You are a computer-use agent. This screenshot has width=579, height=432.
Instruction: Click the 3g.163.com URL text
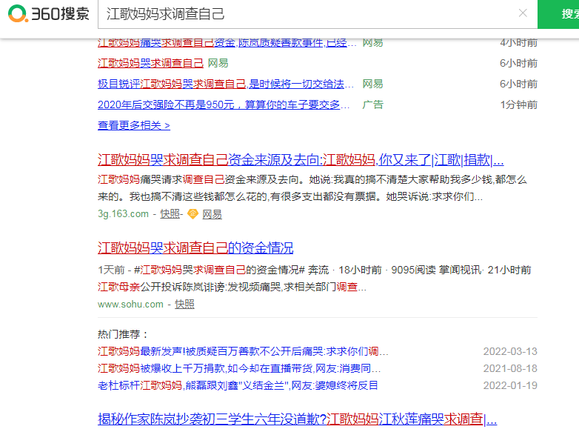tap(123, 214)
